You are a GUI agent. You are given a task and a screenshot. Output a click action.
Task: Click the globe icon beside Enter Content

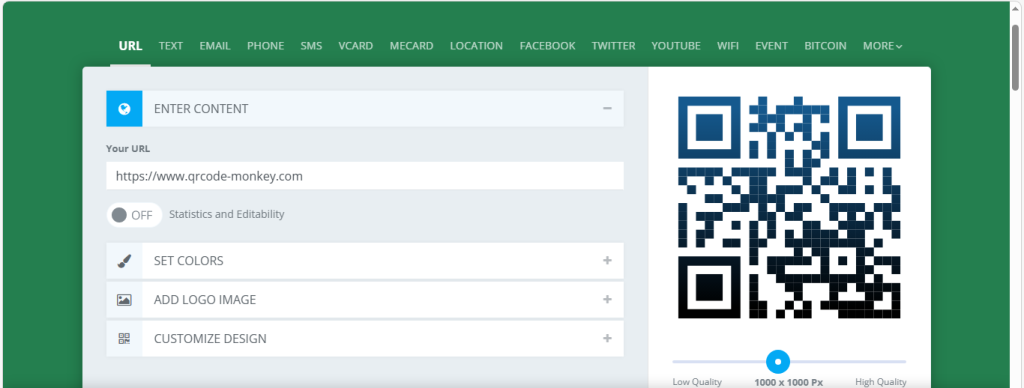coord(124,108)
